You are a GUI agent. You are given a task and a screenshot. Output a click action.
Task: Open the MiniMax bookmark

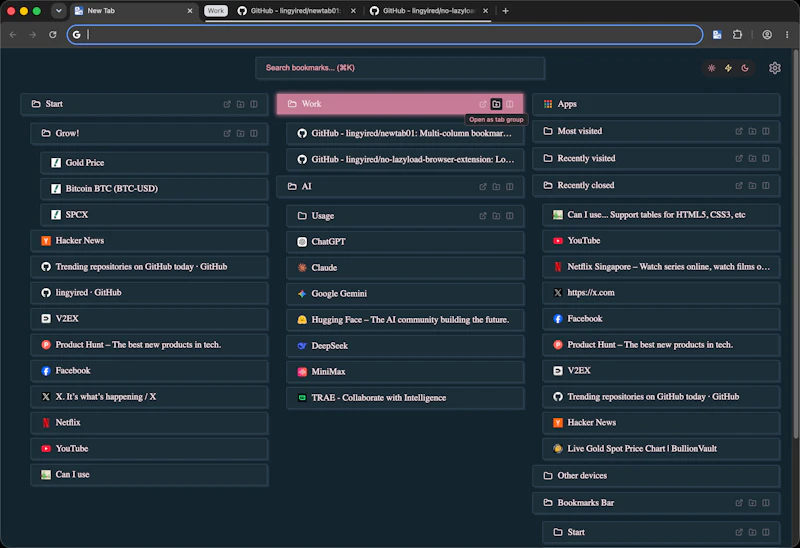405,372
